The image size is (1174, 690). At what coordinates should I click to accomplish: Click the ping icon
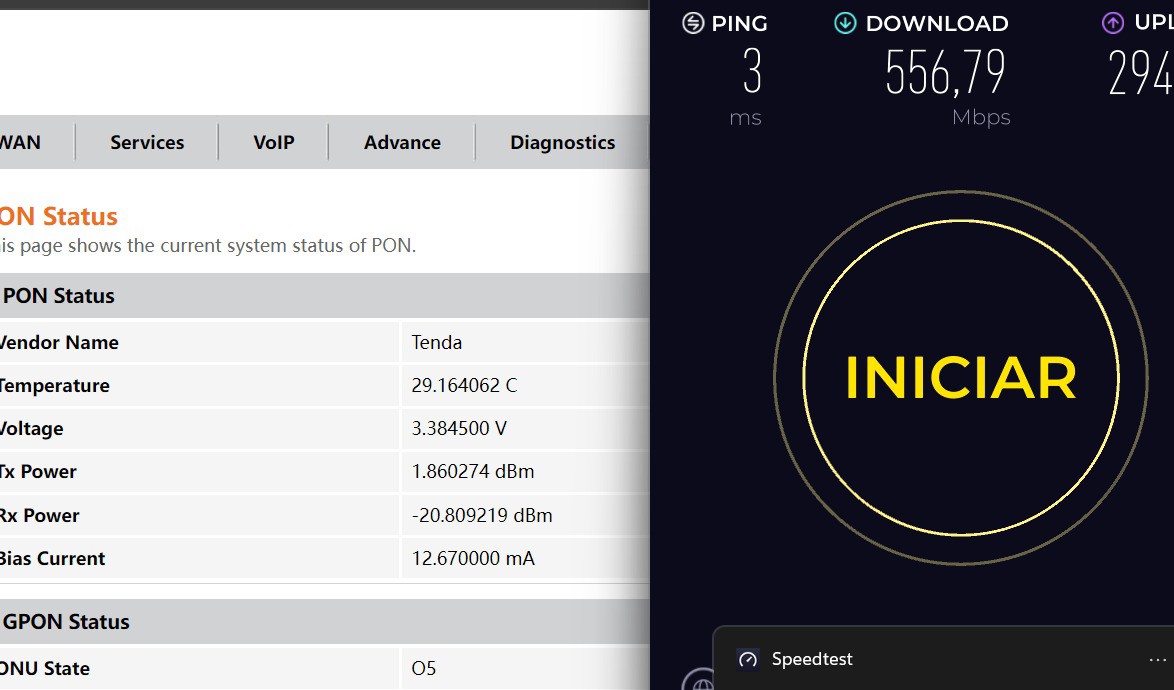point(693,23)
